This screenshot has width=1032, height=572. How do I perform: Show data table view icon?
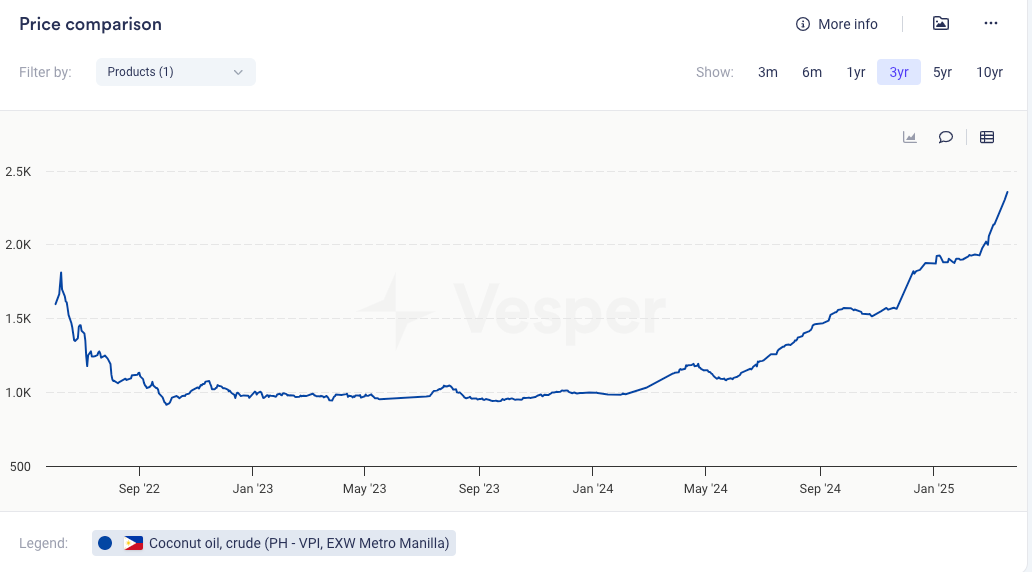pyautogui.click(x=987, y=137)
